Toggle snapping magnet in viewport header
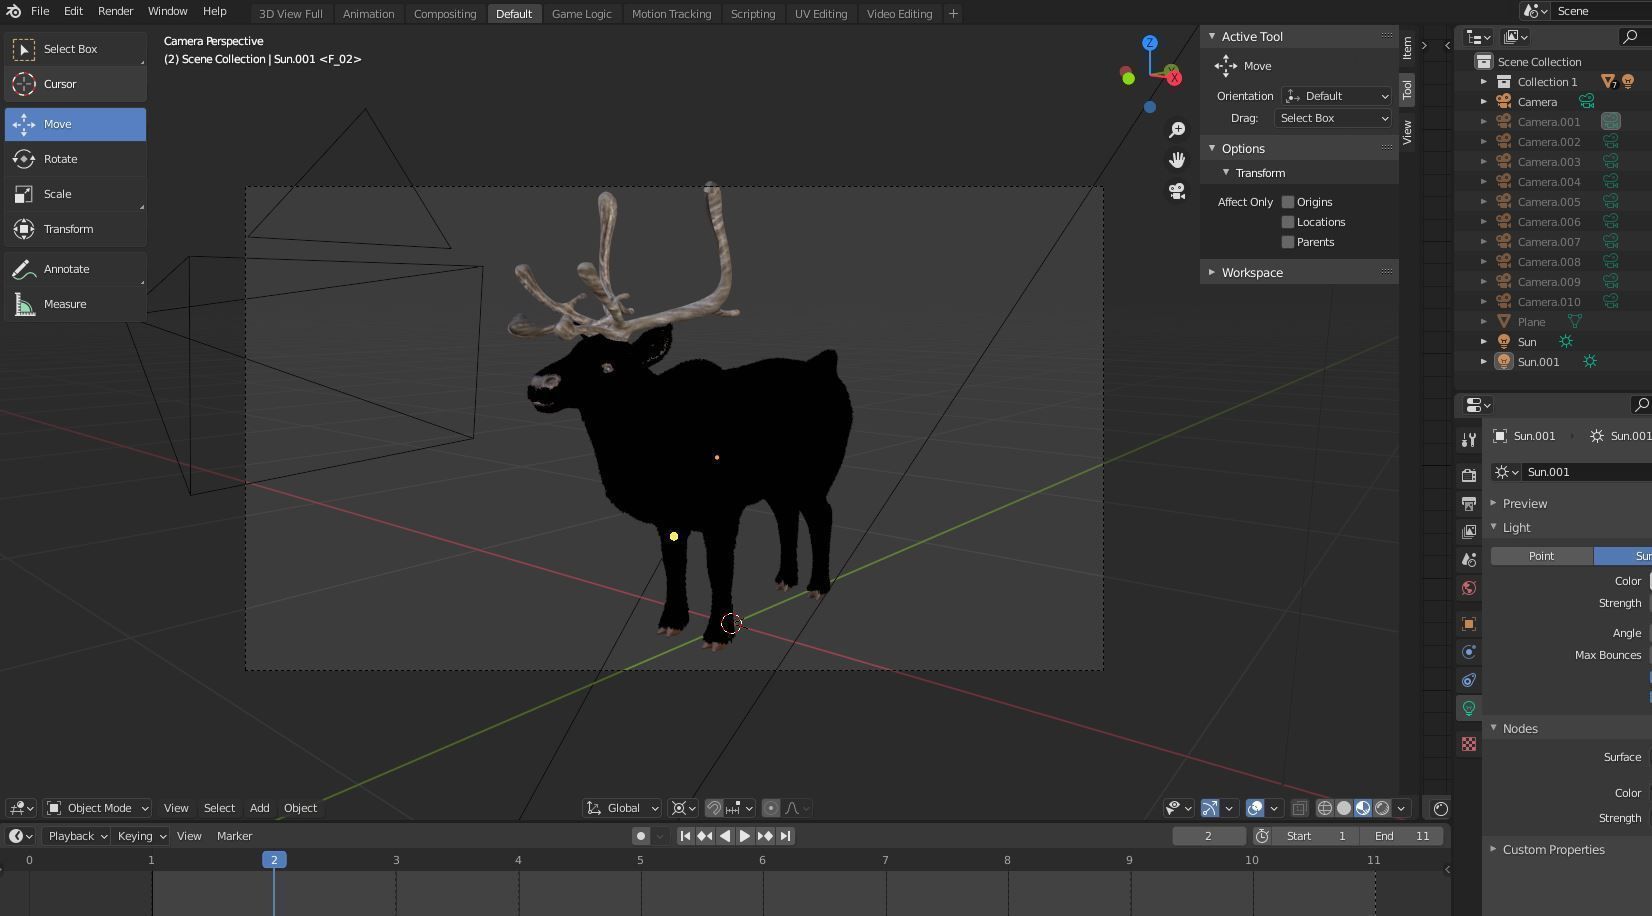Screen dimensions: 1652x916 (714, 808)
